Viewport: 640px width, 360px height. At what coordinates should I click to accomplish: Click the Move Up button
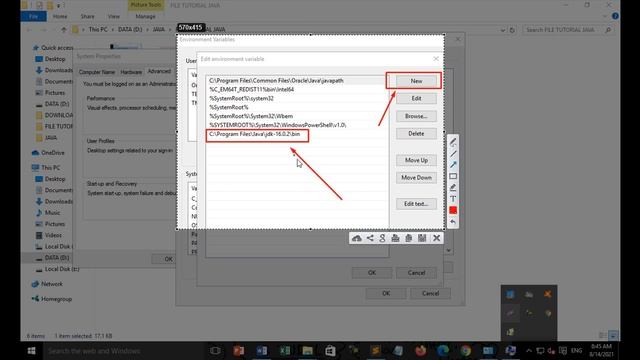click(x=416, y=160)
